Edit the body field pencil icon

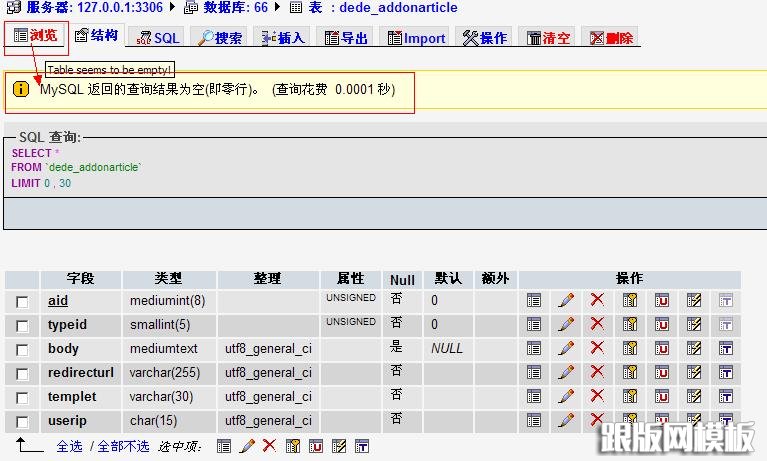[565, 348]
